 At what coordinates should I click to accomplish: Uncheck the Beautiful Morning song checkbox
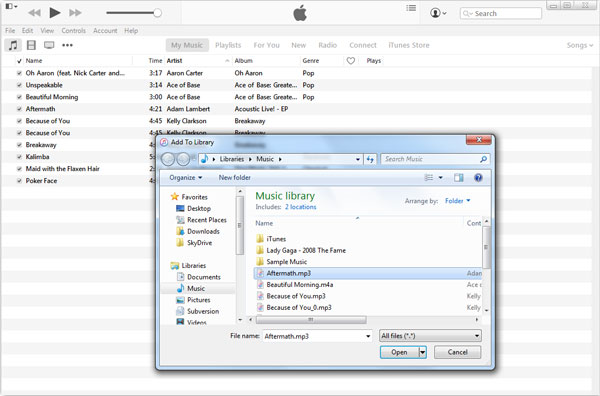pyautogui.click(x=19, y=97)
